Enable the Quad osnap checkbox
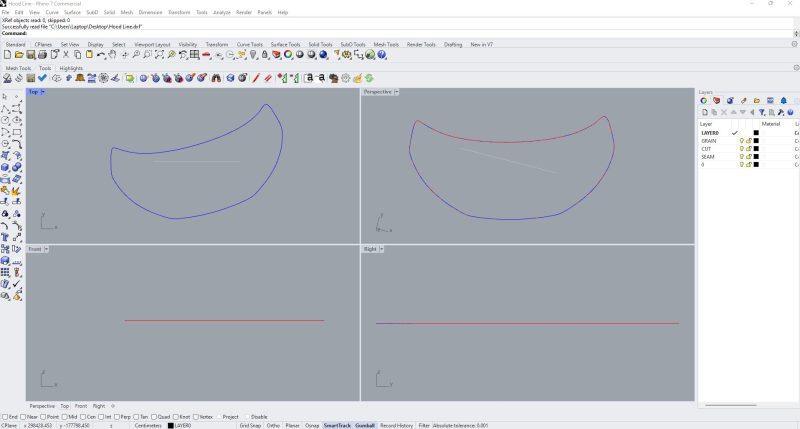The height and width of the screenshot is (429, 800). tap(154, 417)
